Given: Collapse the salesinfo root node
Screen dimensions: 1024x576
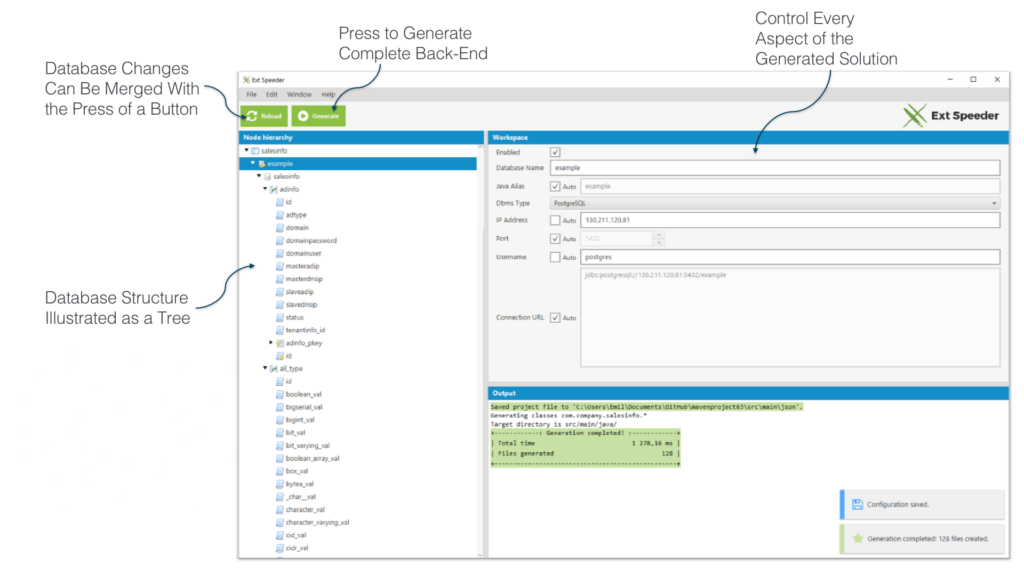Looking at the screenshot, I should click(247, 150).
